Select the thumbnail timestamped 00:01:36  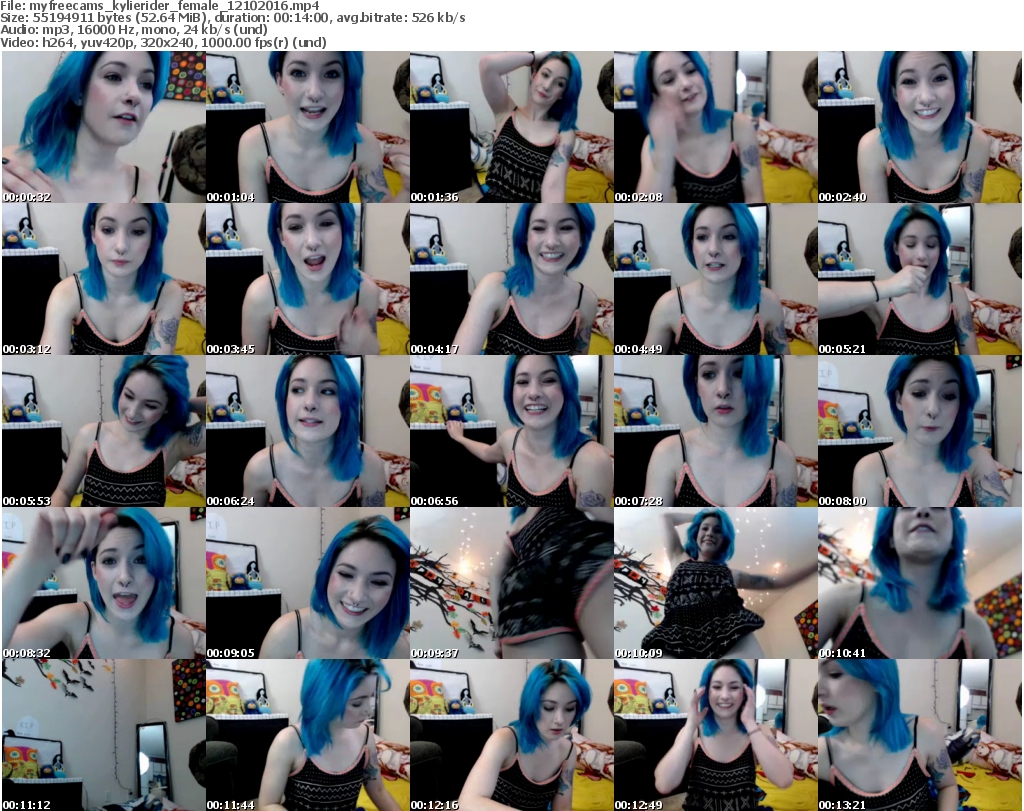pyautogui.click(x=512, y=127)
